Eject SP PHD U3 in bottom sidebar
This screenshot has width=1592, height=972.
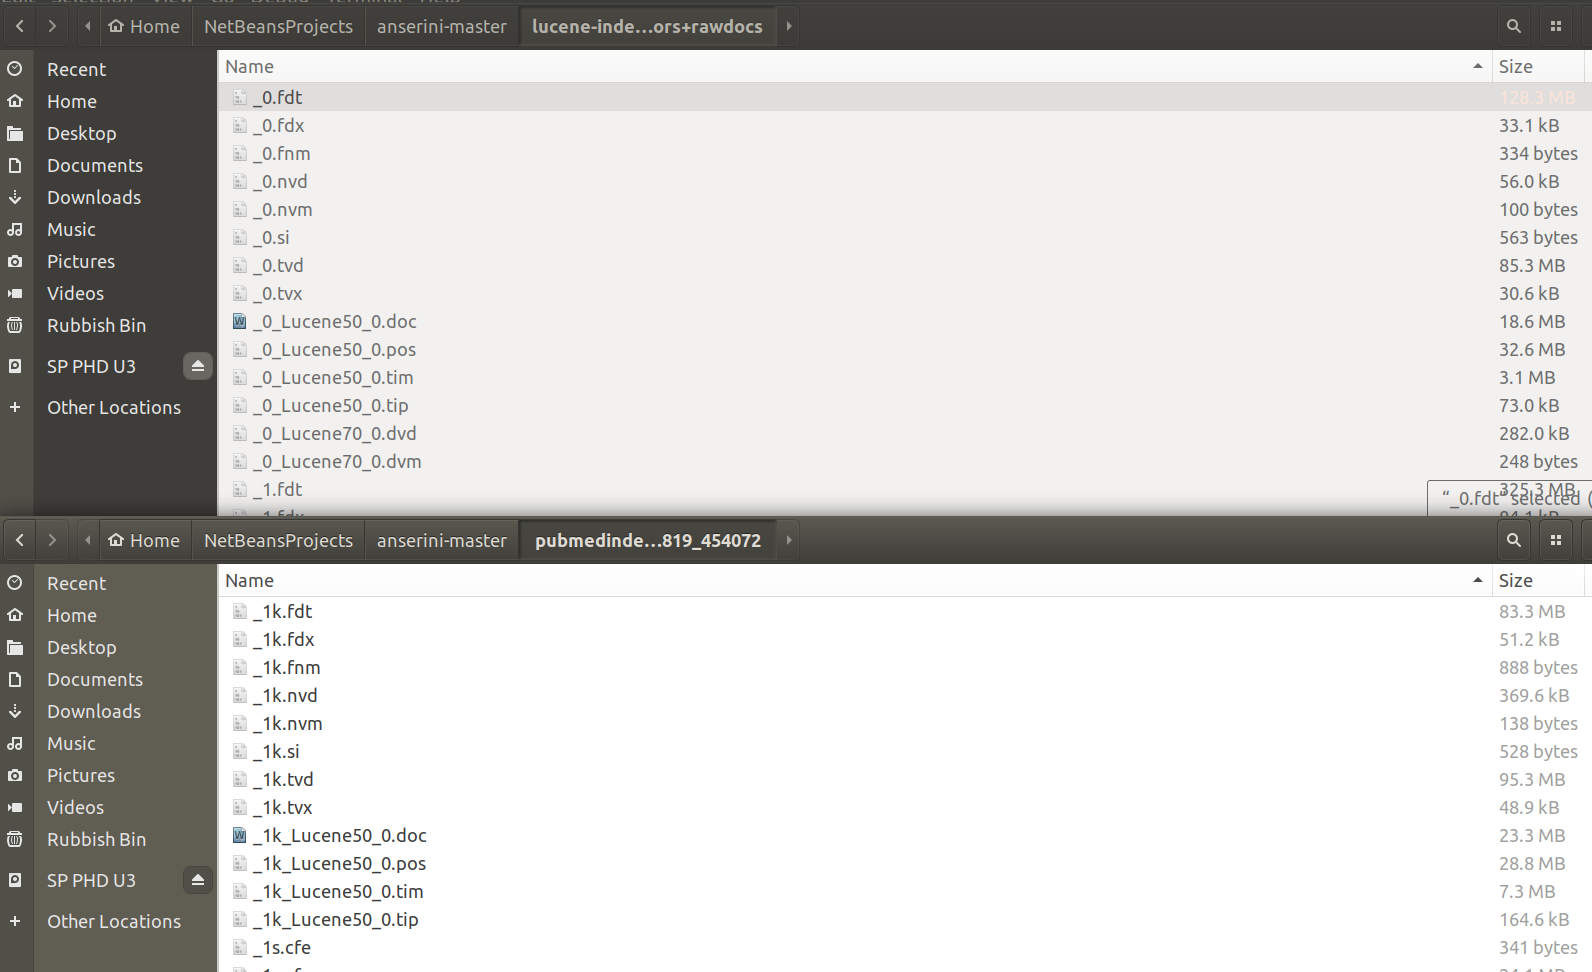(x=198, y=880)
